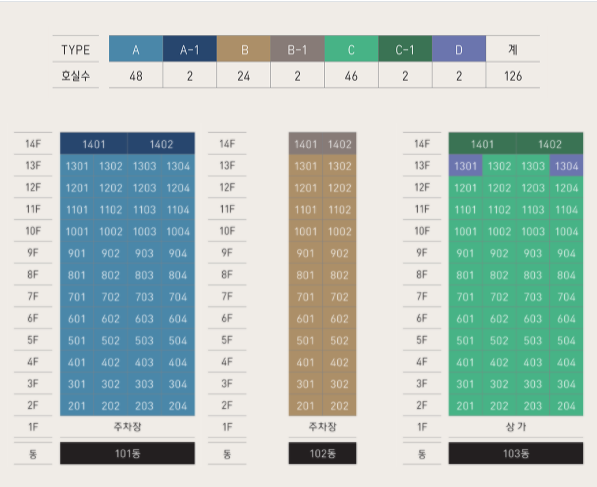The height and width of the screenshot is (487, 597).
Task: Select unit 1401 in building 101동
Action: (94, 144)
